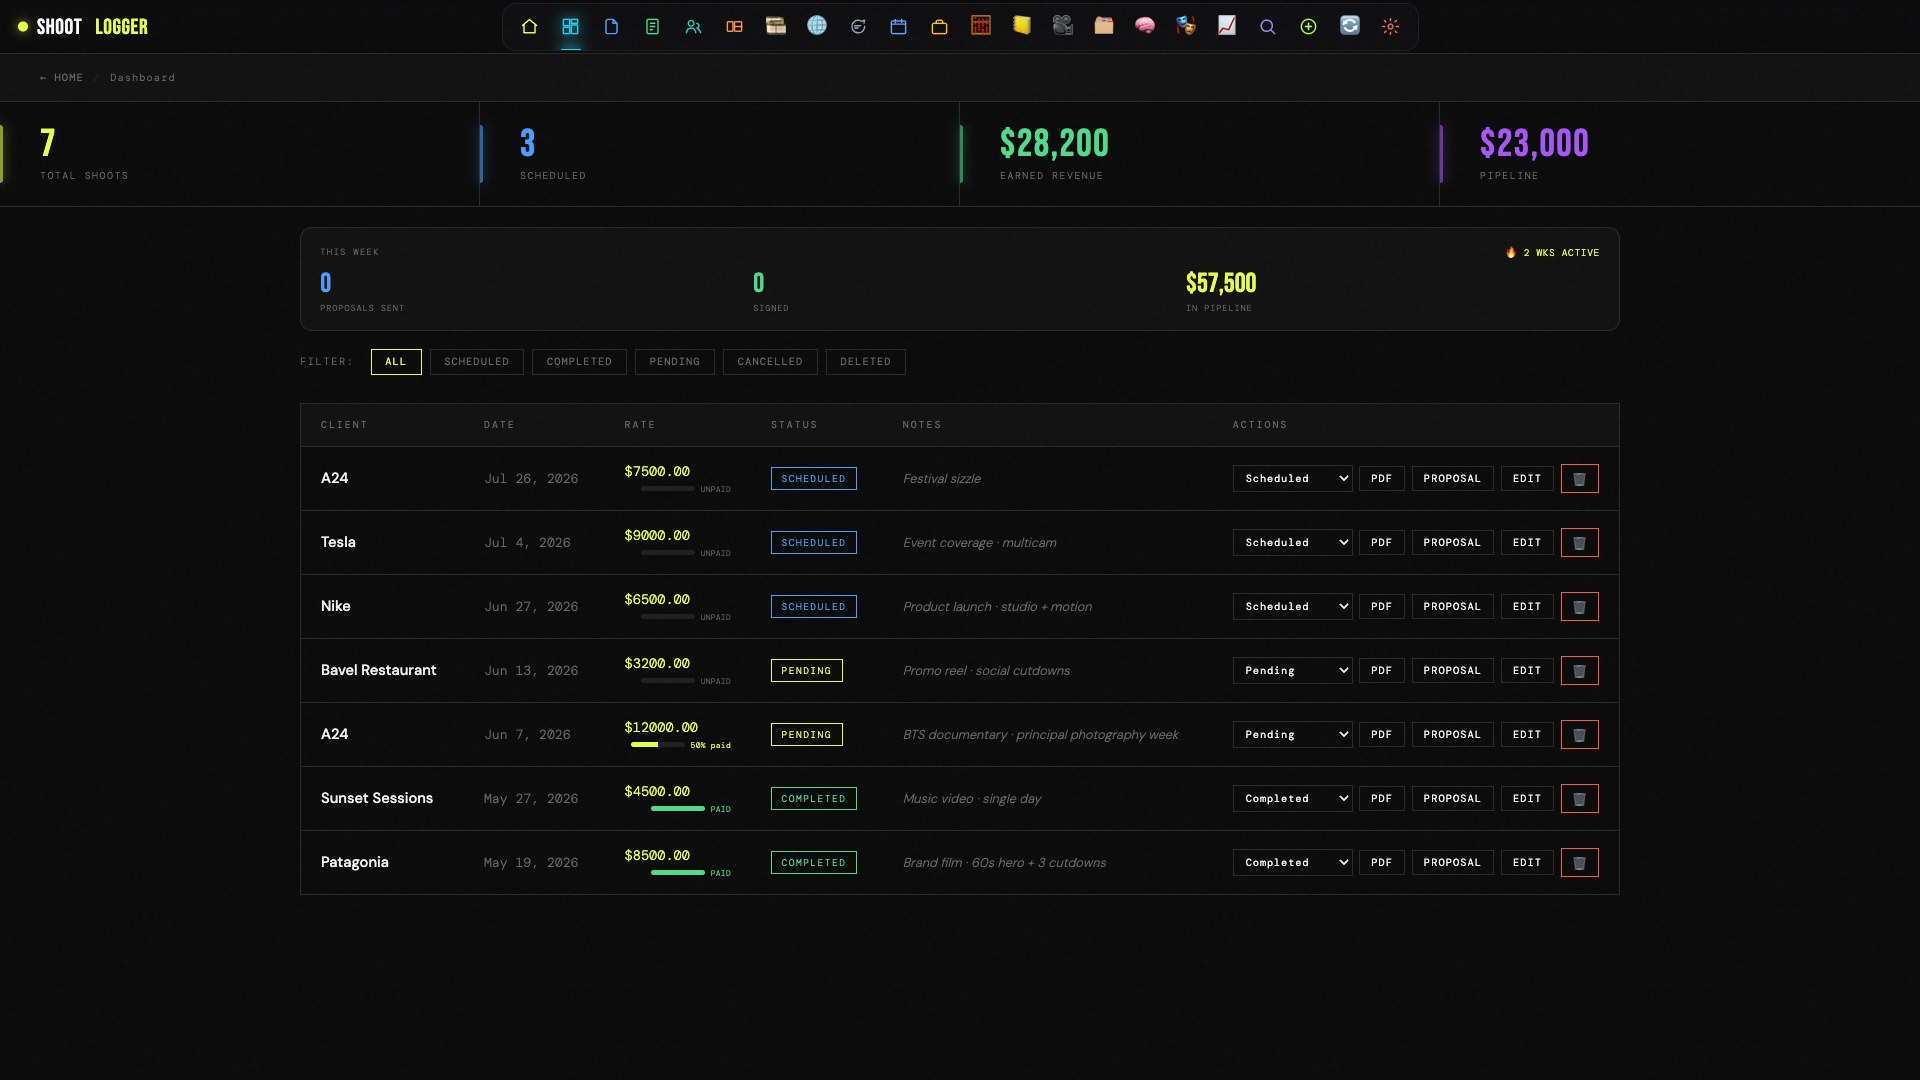Screen dimensions: 1920x1080
Task: Click the 50% paid progress bar
Action: click(x=657, y=745)
